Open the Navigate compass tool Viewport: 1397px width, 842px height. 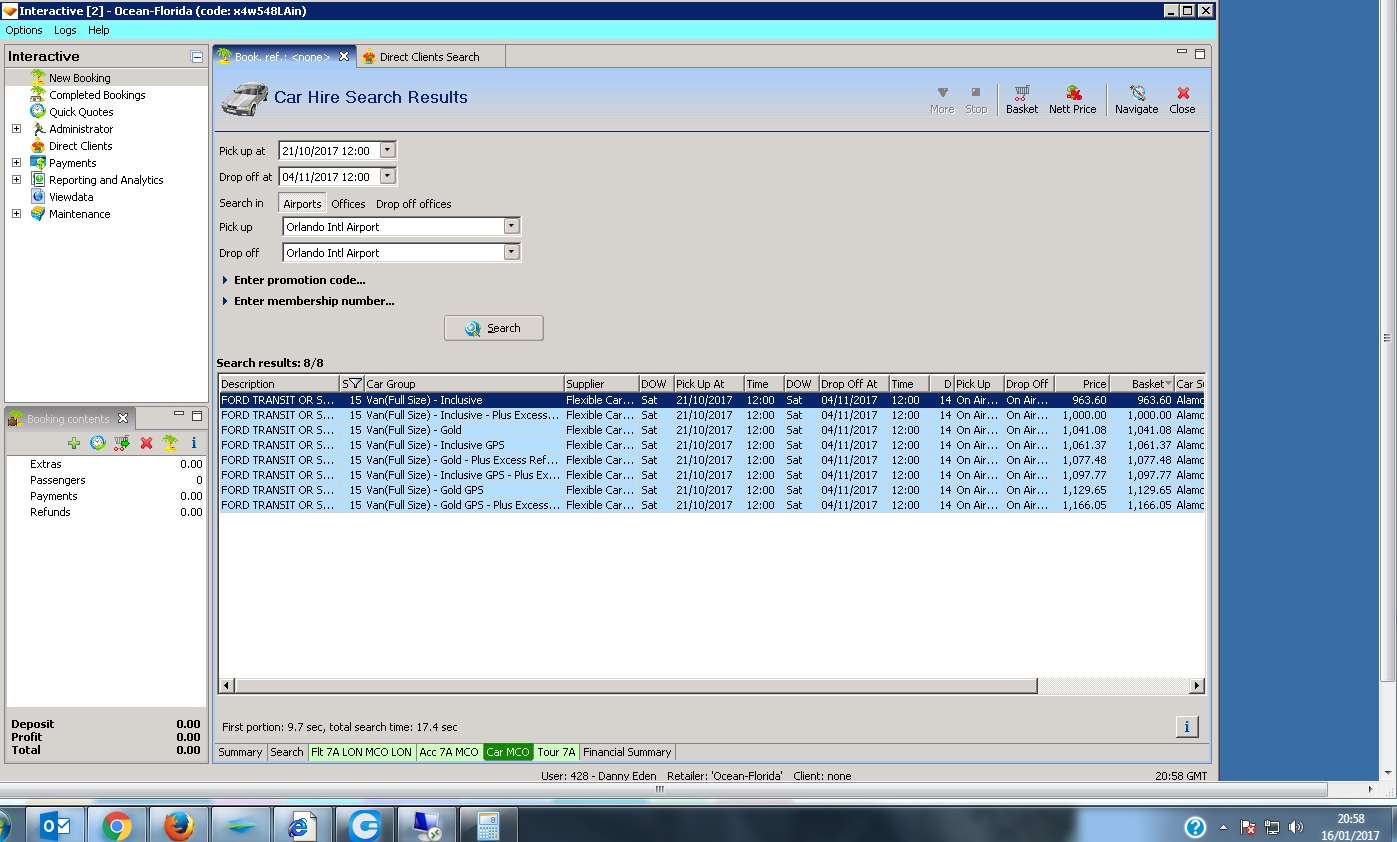(x=1136, y=99)
